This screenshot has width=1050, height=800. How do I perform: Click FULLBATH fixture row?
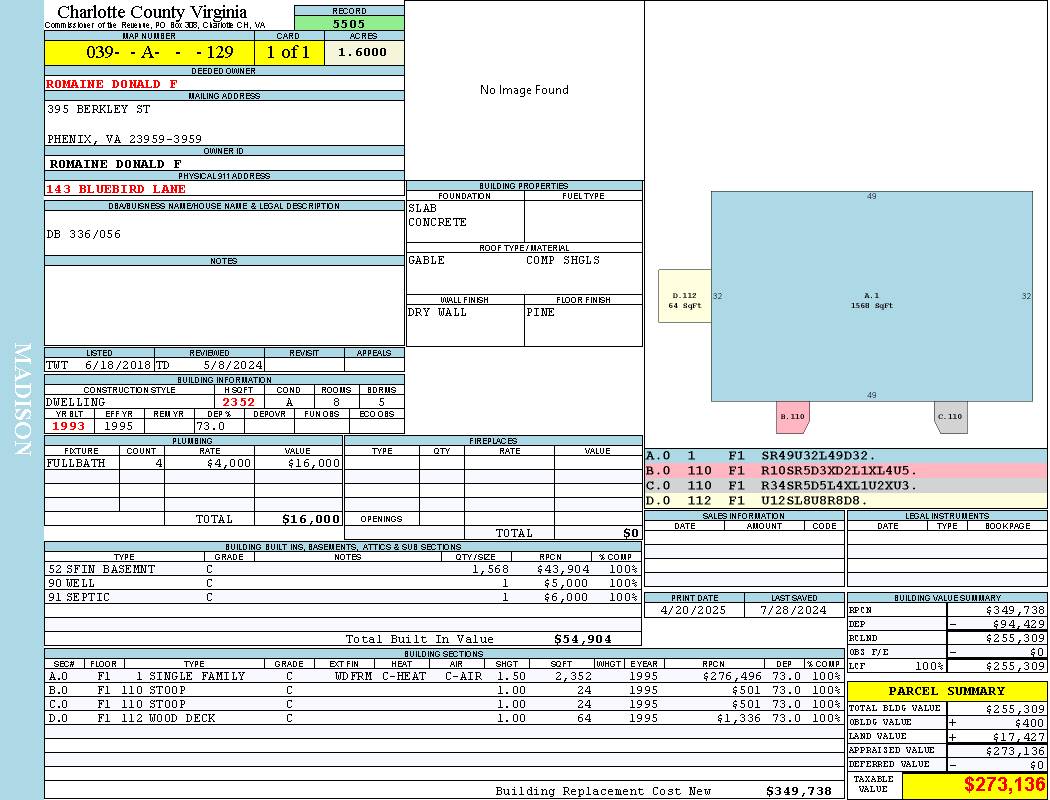[194, 463]
